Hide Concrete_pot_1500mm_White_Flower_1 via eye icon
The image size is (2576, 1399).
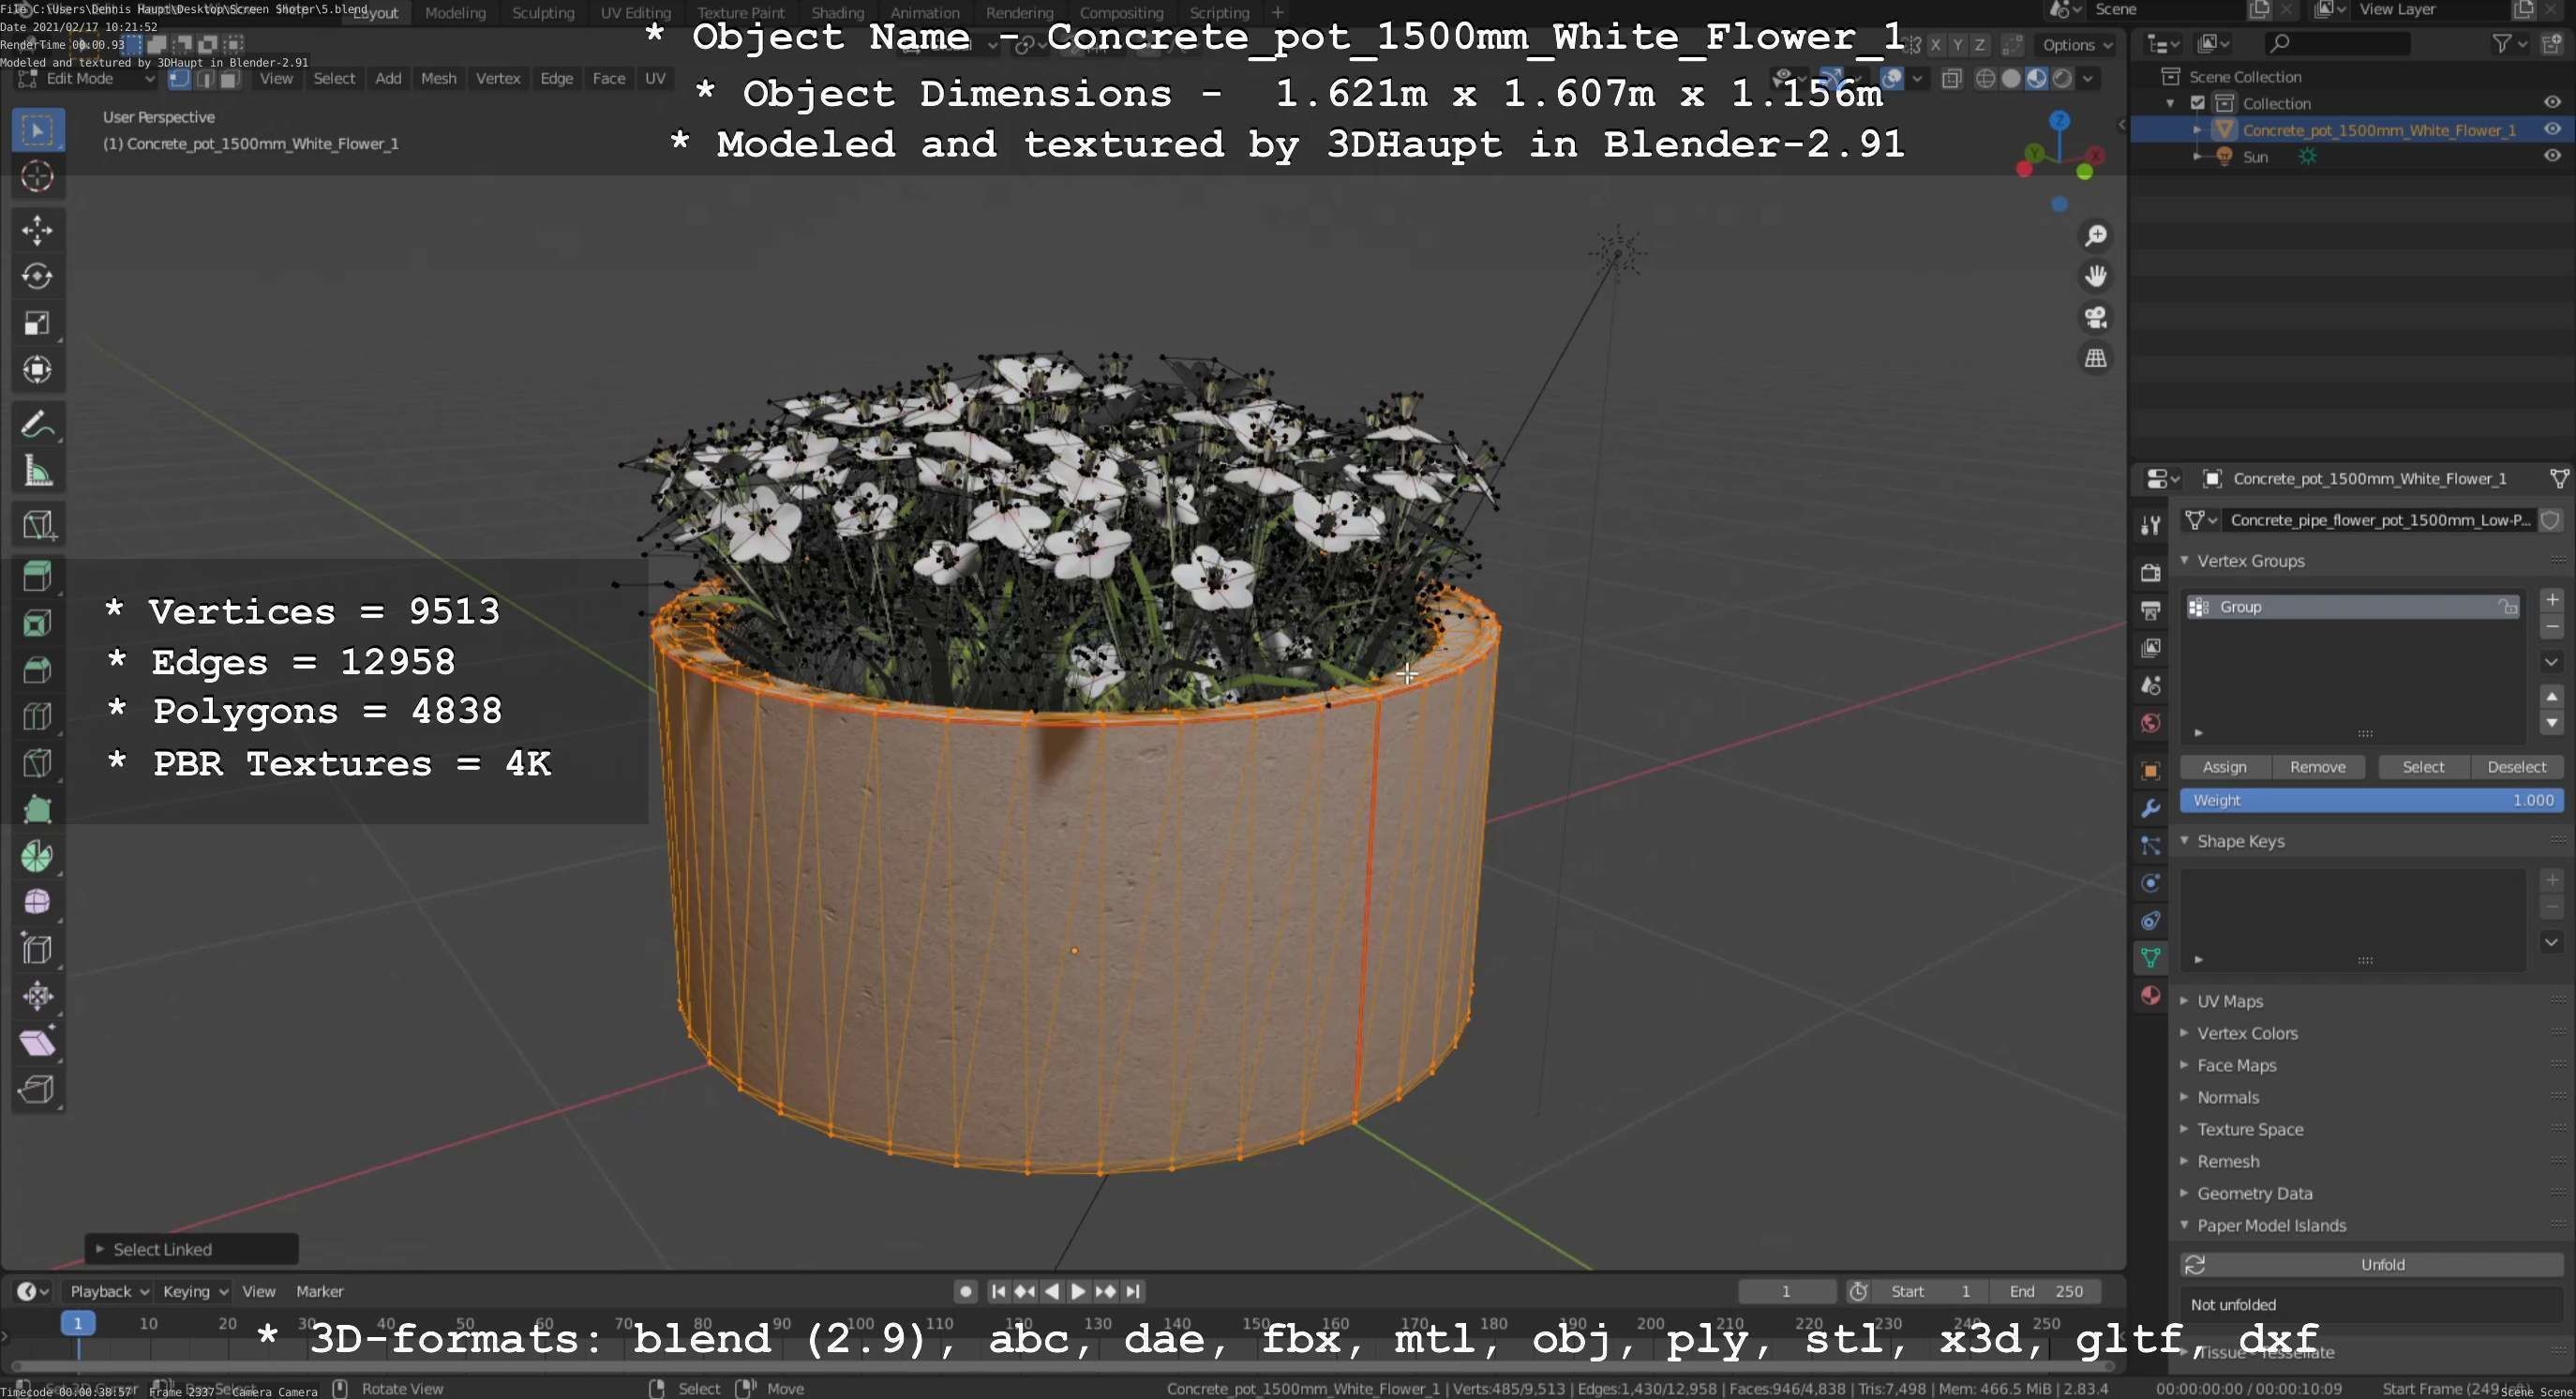tap(2552, 129)
